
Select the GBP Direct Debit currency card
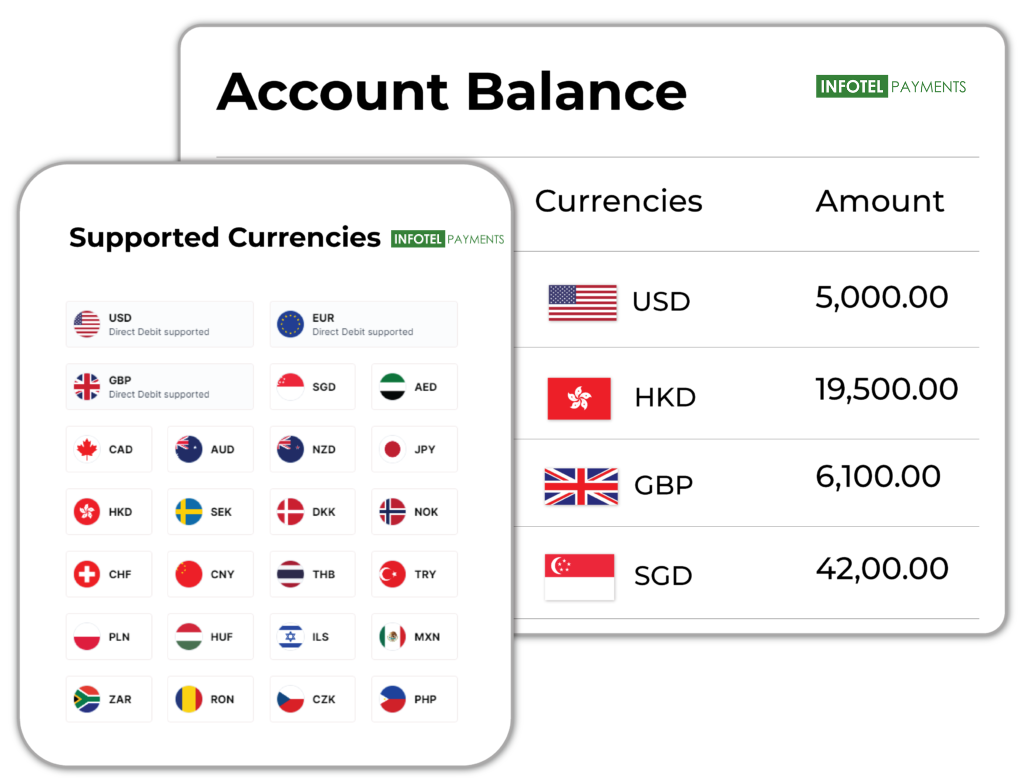pyautogui.click(x=160, y=387)
